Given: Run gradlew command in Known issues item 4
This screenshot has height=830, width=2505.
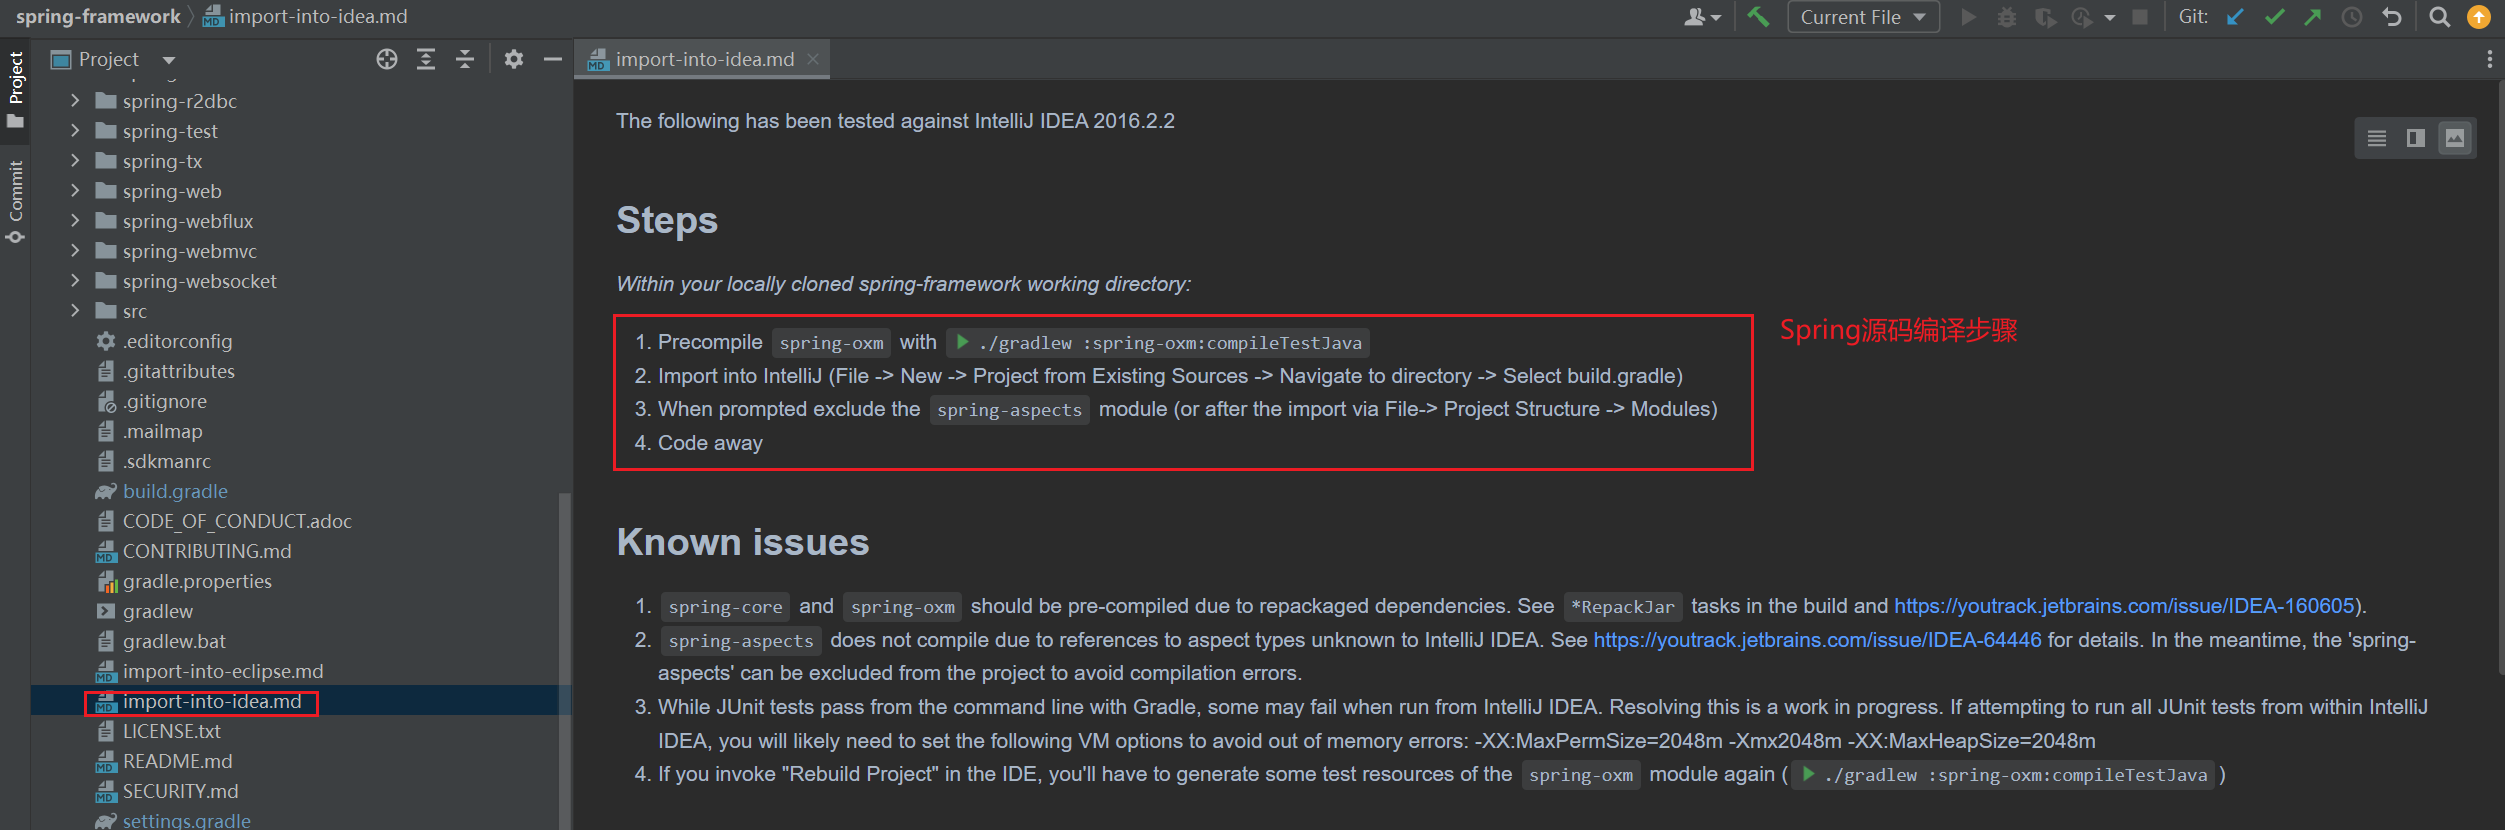Looking at the screenshot, I should click(1808, 774).
